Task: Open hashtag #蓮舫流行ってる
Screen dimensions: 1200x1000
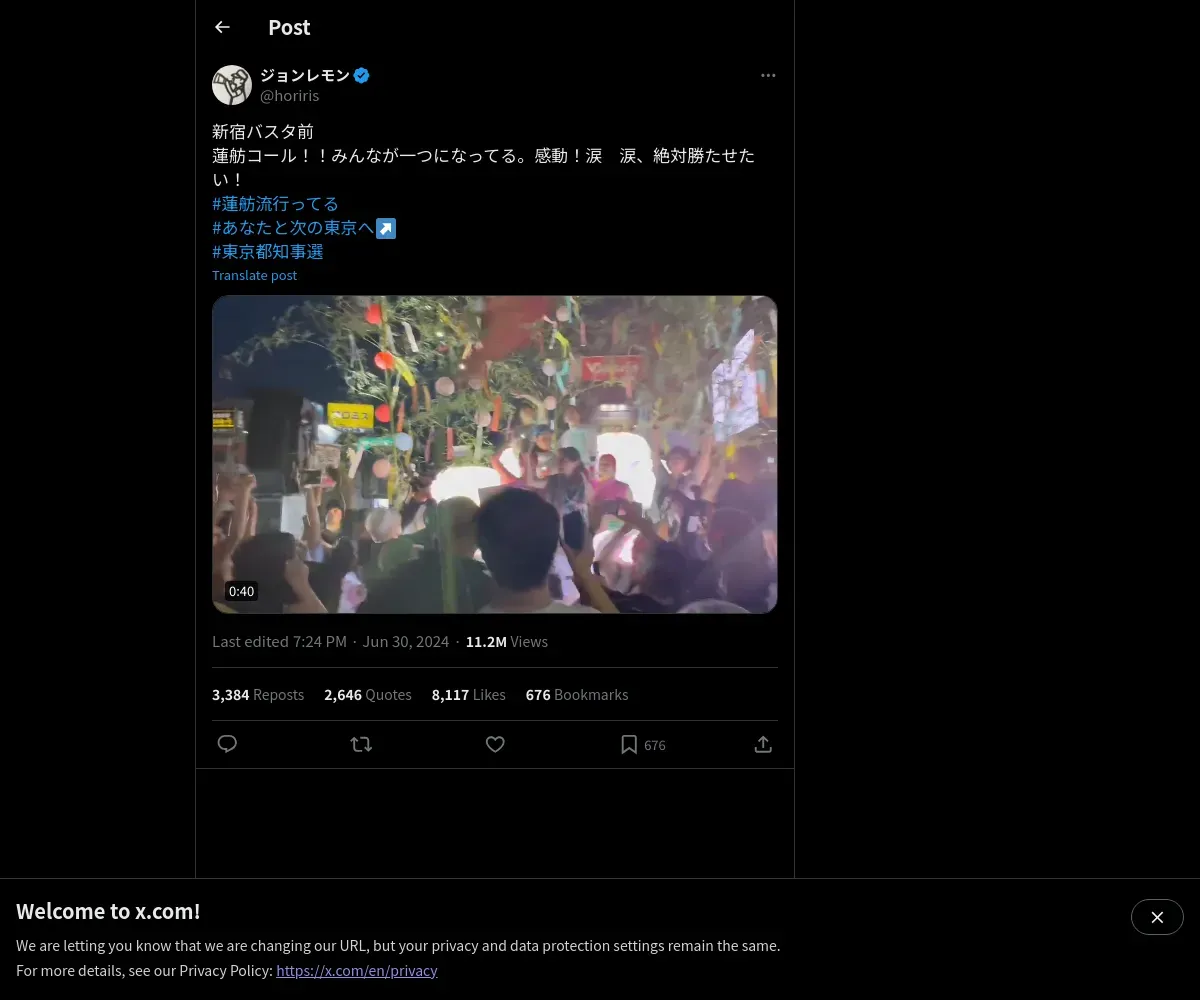Action: pos(275,204)
